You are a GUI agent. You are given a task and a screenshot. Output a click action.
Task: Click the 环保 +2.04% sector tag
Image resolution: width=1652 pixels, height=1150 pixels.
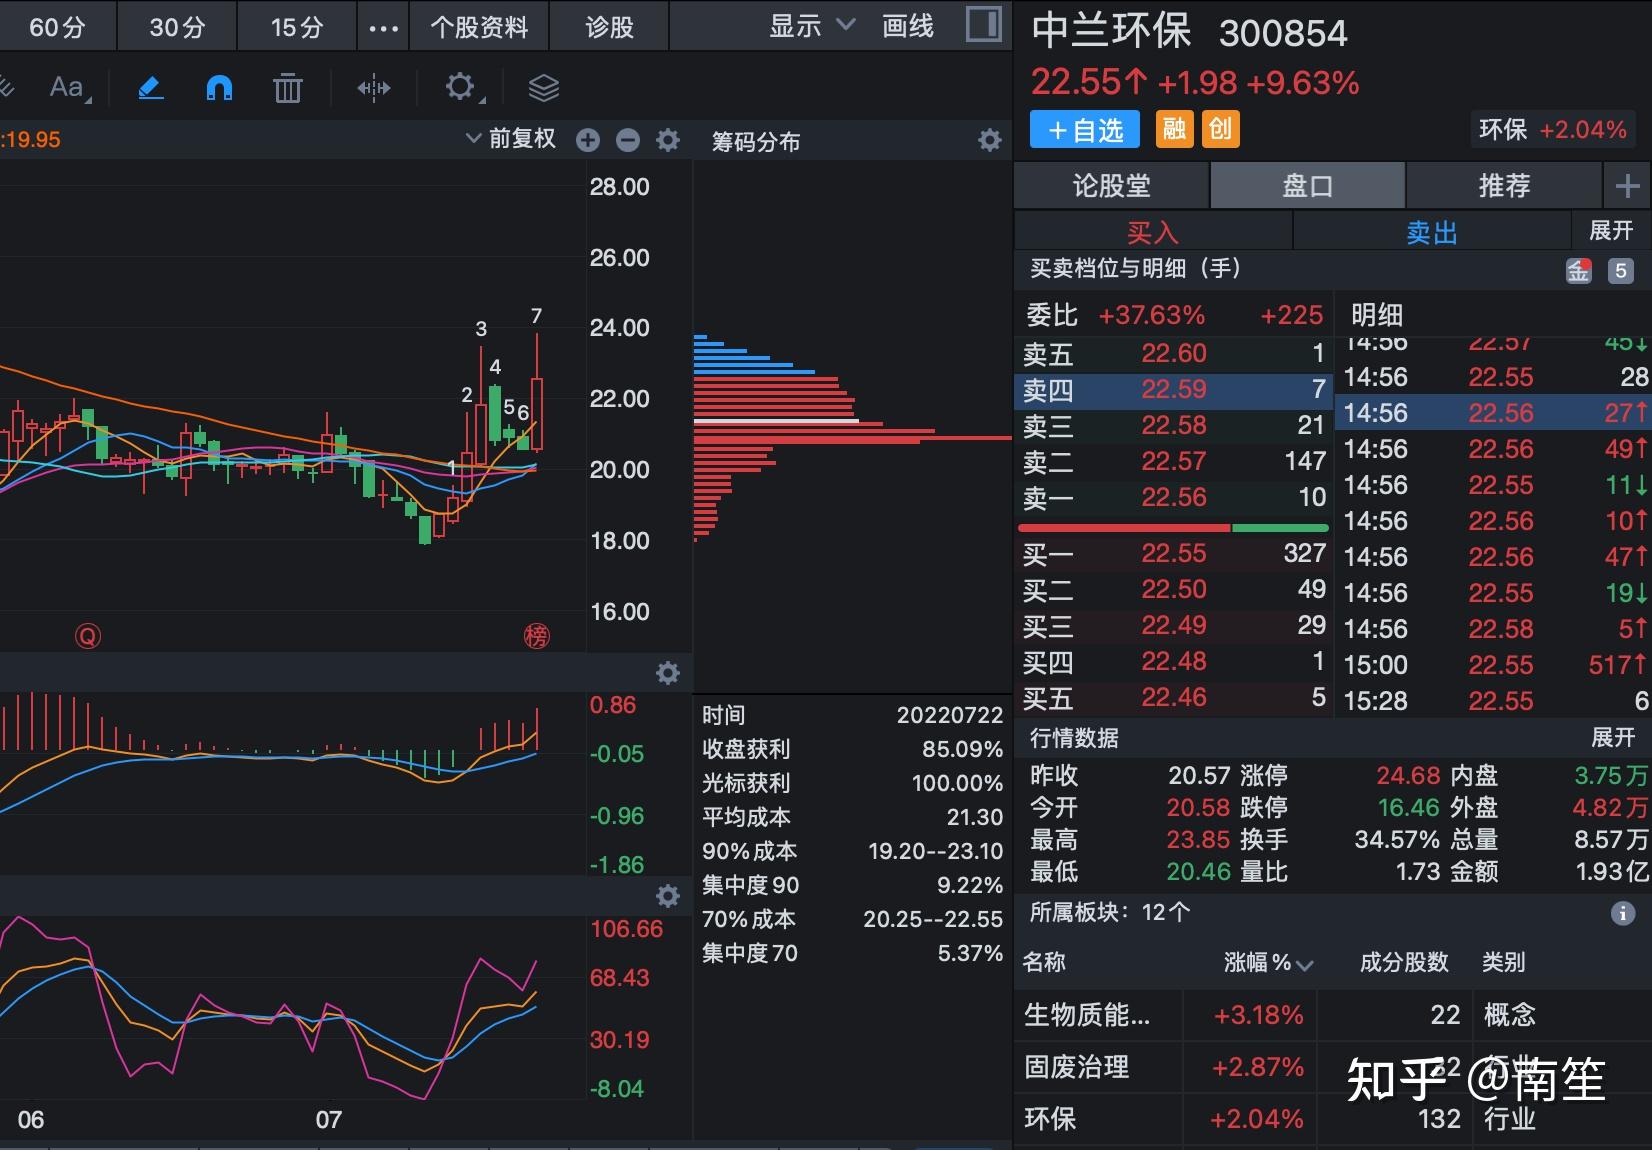1552,129
